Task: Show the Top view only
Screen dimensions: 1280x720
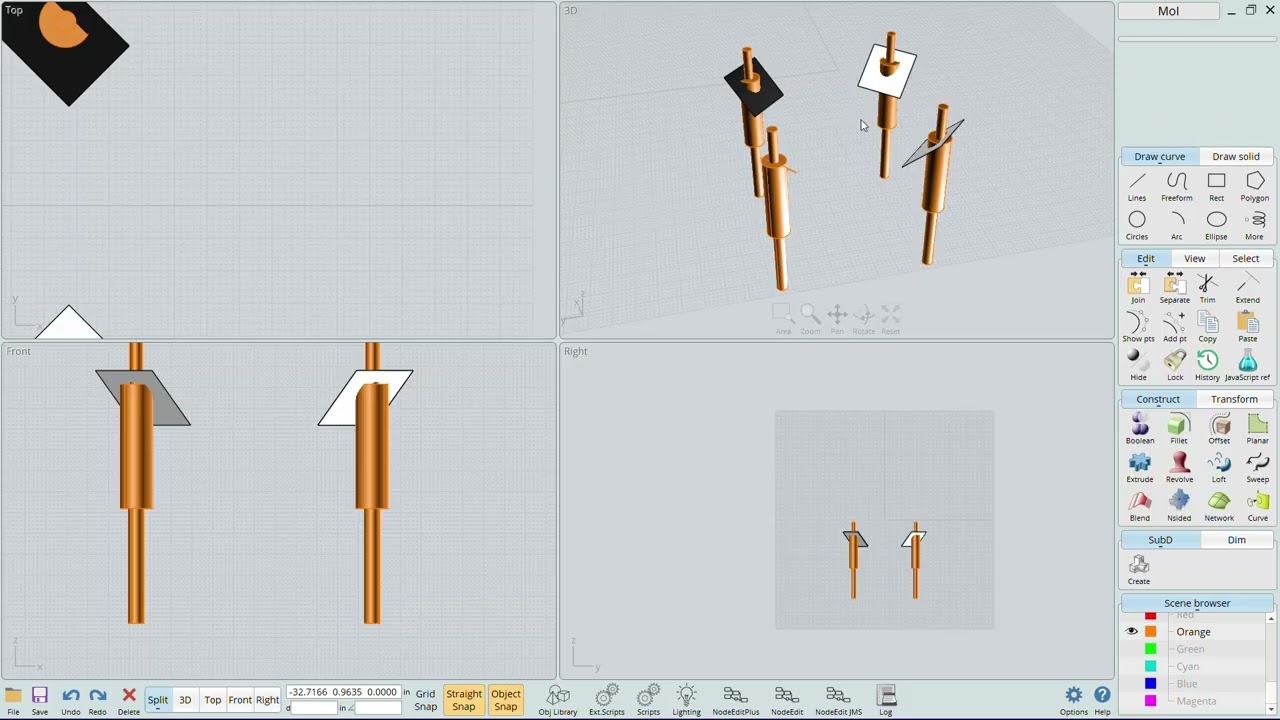Action: pos(213,700)
